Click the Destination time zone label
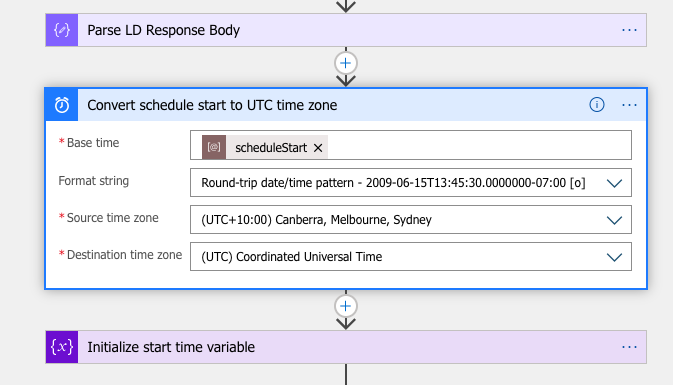The height and width of the screenshot is (385, 673). 124,255
